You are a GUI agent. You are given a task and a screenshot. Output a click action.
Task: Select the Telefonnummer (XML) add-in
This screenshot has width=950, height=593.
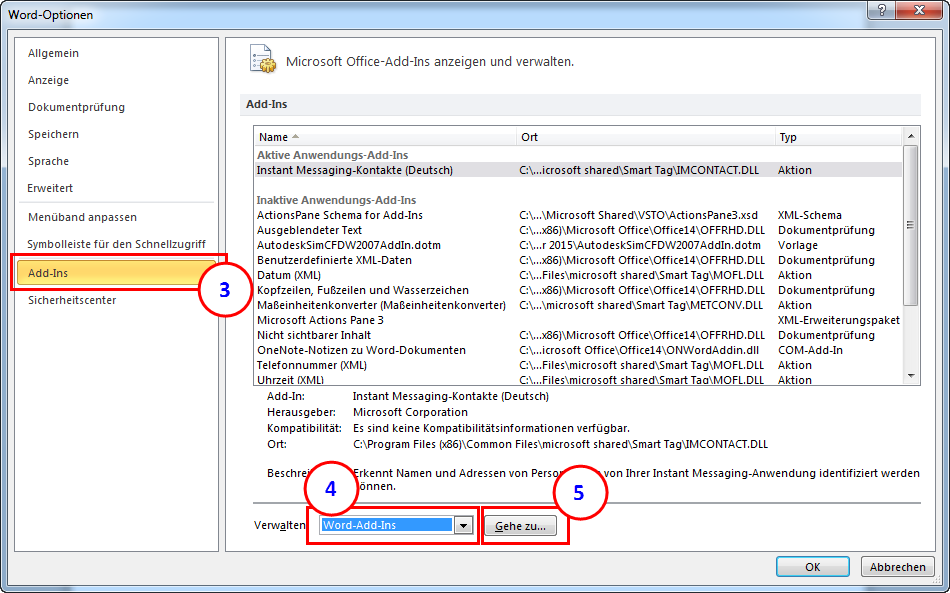578,365
